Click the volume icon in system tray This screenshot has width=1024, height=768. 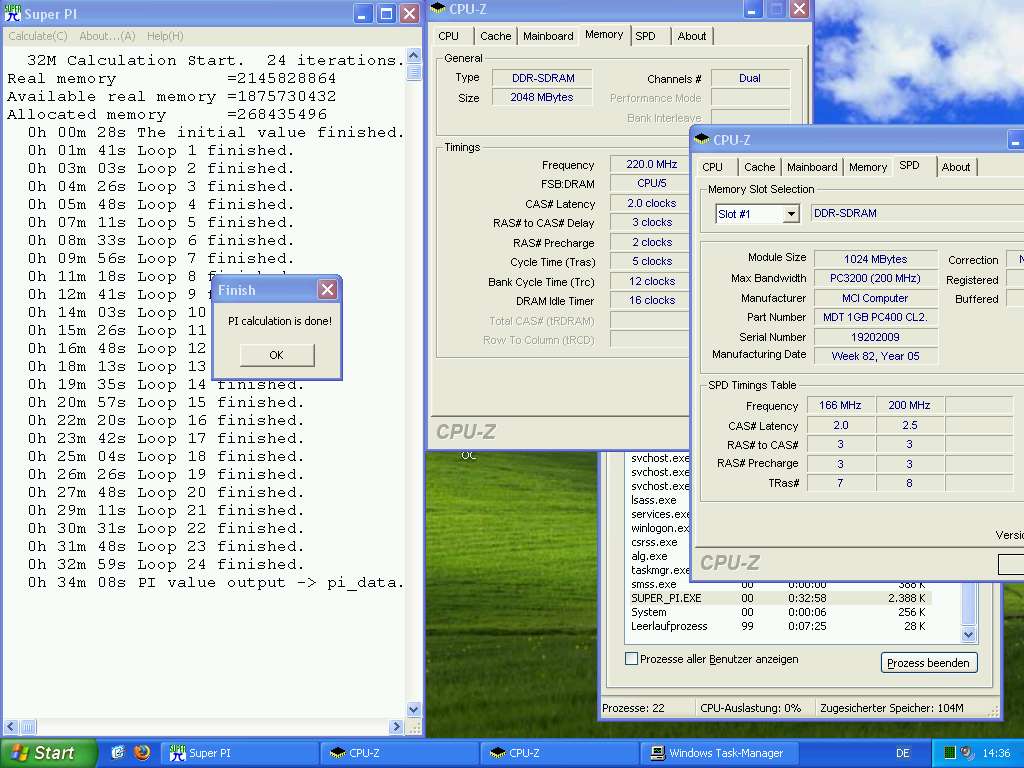pyautogui.click(x=968, y=753)
